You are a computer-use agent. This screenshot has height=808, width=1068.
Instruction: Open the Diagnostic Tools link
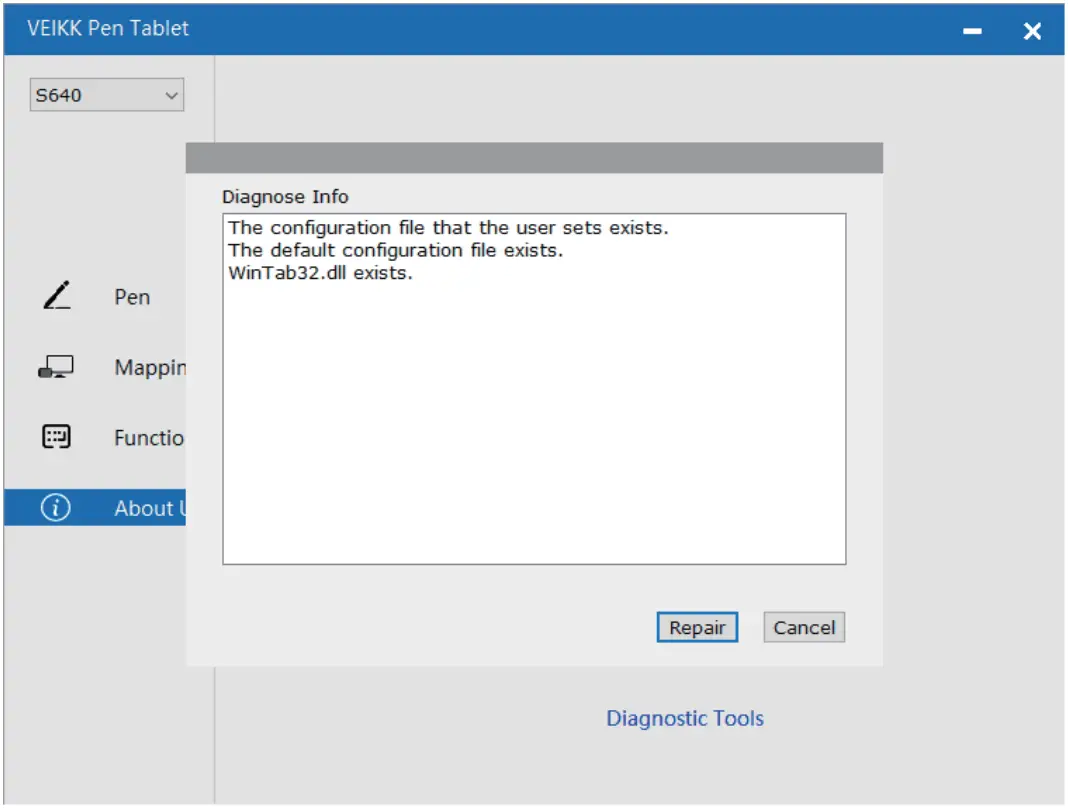[685, 718]
